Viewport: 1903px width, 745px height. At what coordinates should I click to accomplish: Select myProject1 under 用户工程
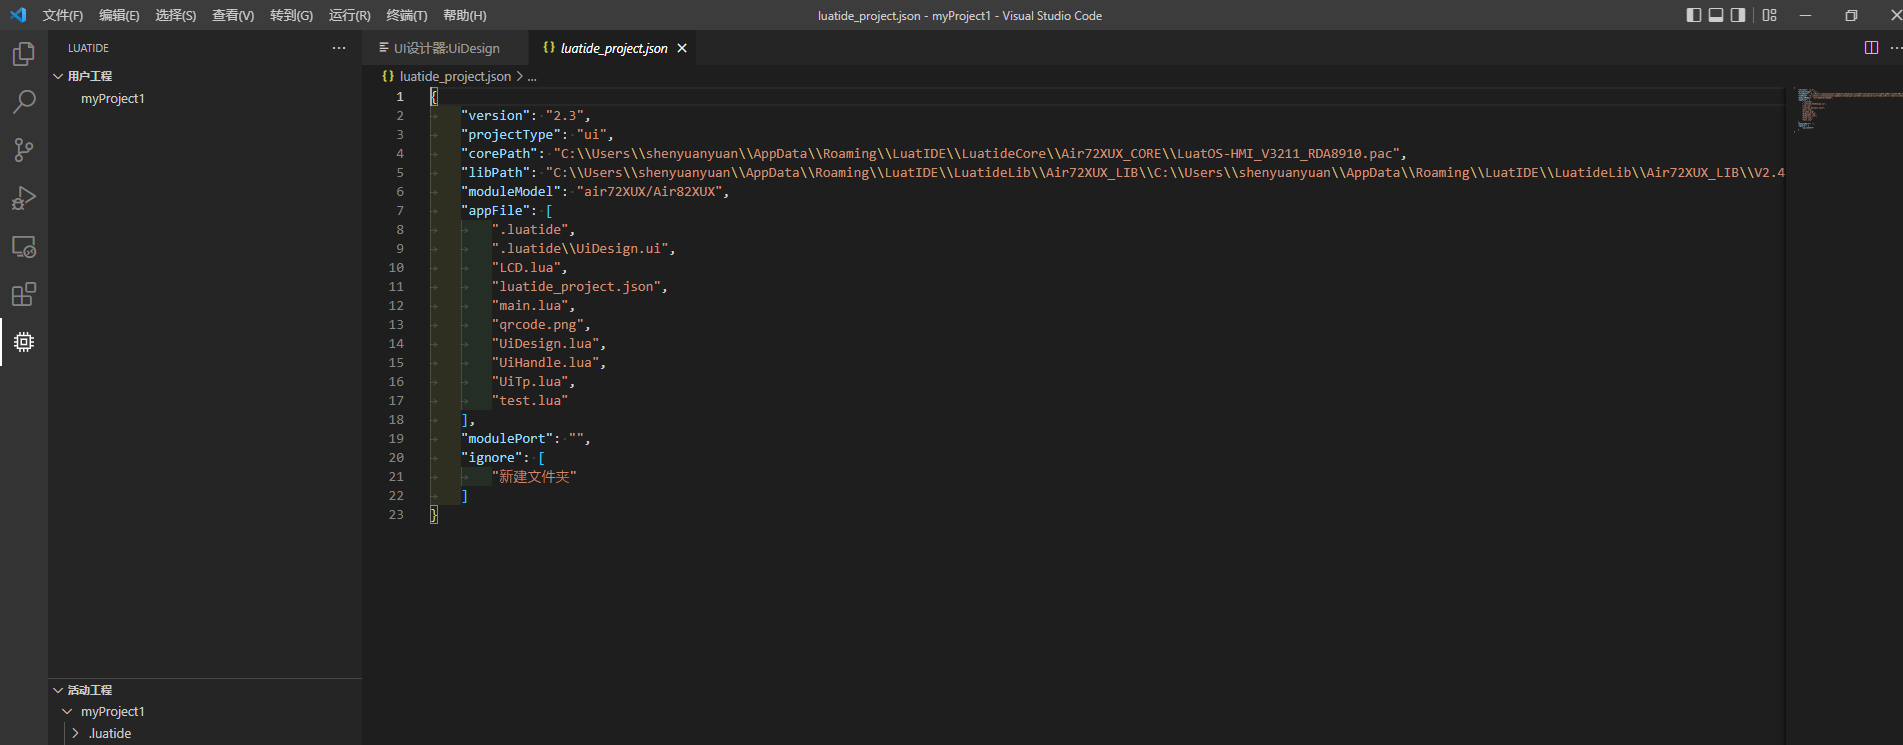tap(113, 99)
